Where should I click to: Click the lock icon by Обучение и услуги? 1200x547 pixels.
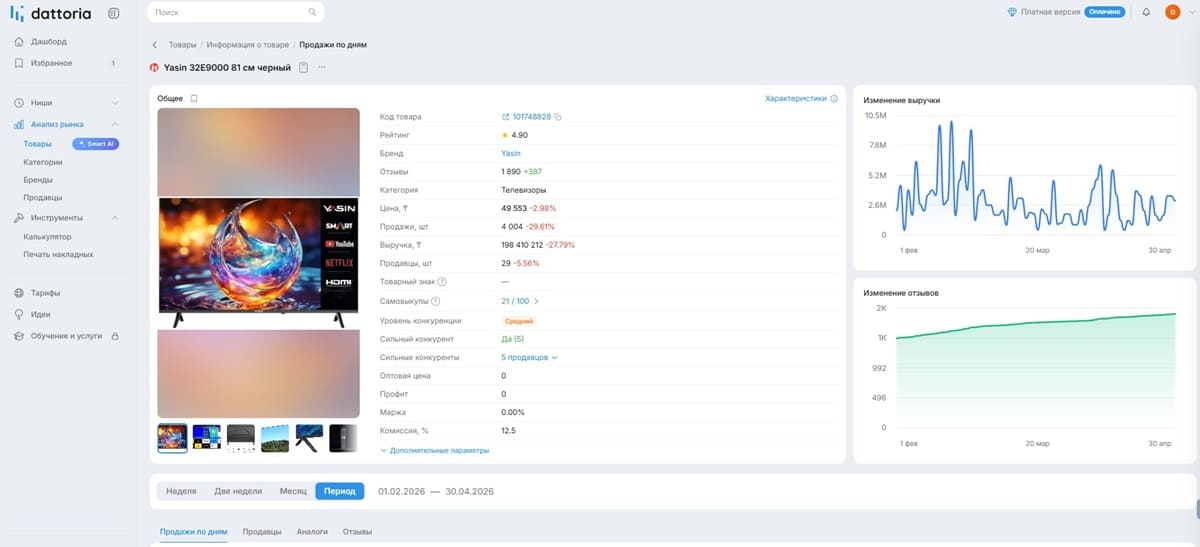tap(114, 336)
